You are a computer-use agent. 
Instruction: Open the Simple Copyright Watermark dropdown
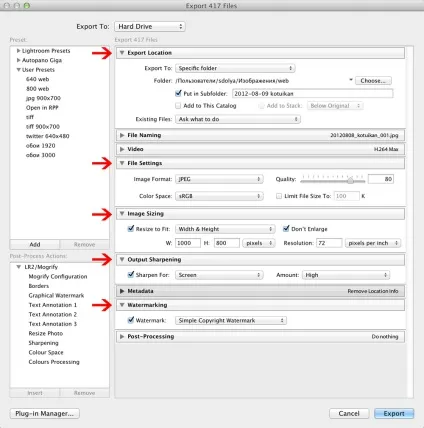tap(231, 320)
